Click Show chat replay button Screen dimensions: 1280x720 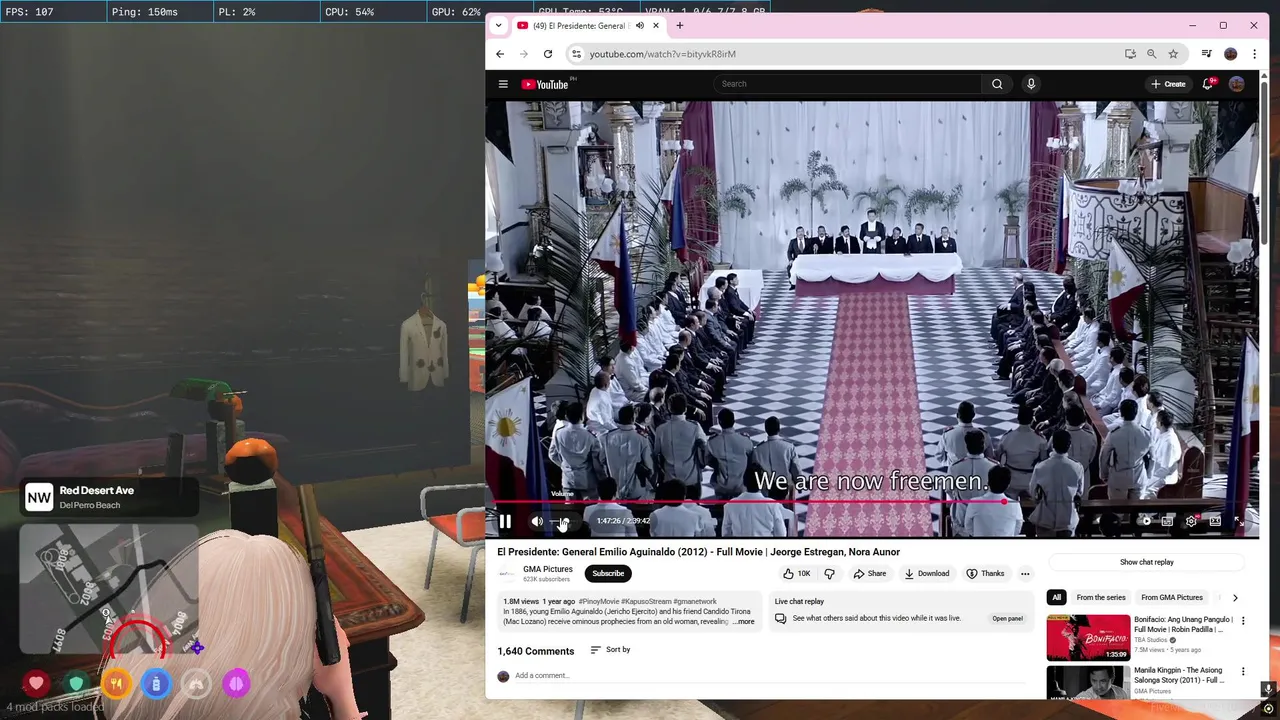[1147, 562]
